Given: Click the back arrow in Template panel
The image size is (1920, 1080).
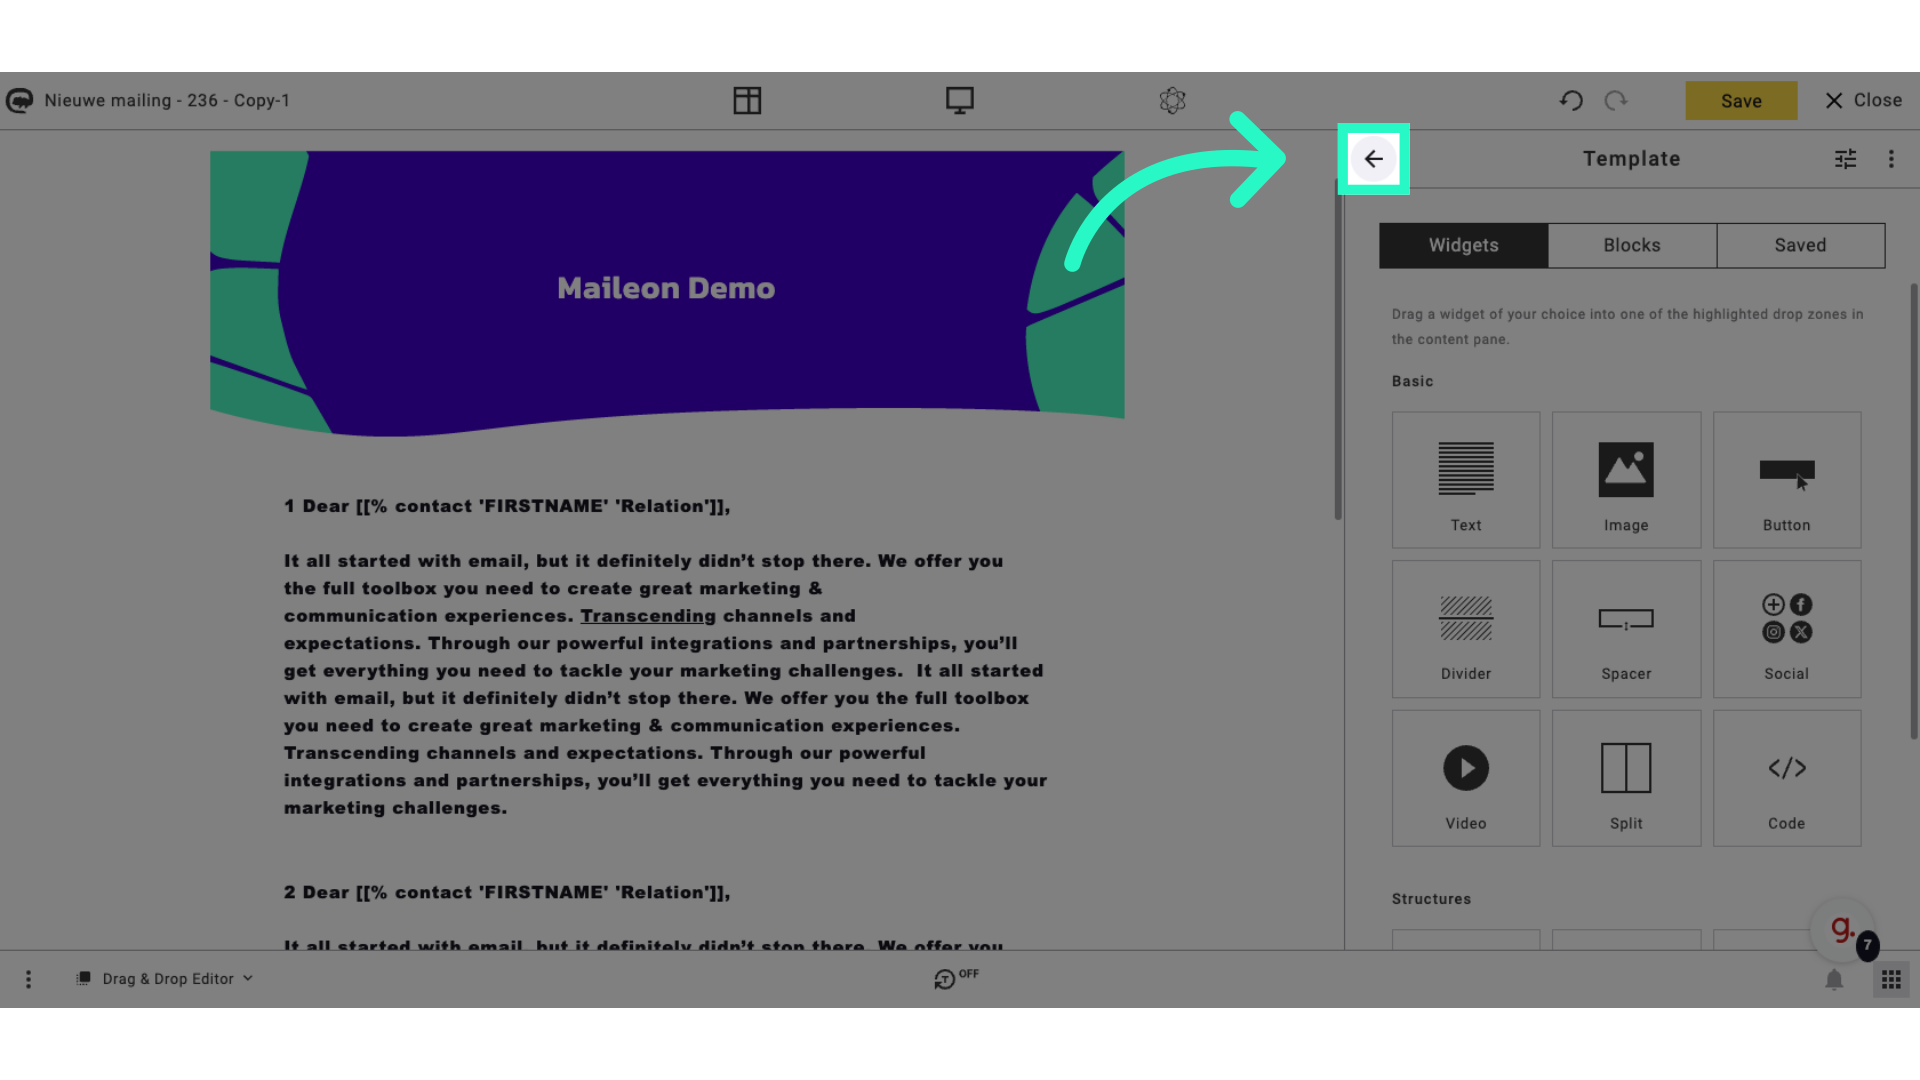Looking at the screenshot, I should pos(1373,159).
